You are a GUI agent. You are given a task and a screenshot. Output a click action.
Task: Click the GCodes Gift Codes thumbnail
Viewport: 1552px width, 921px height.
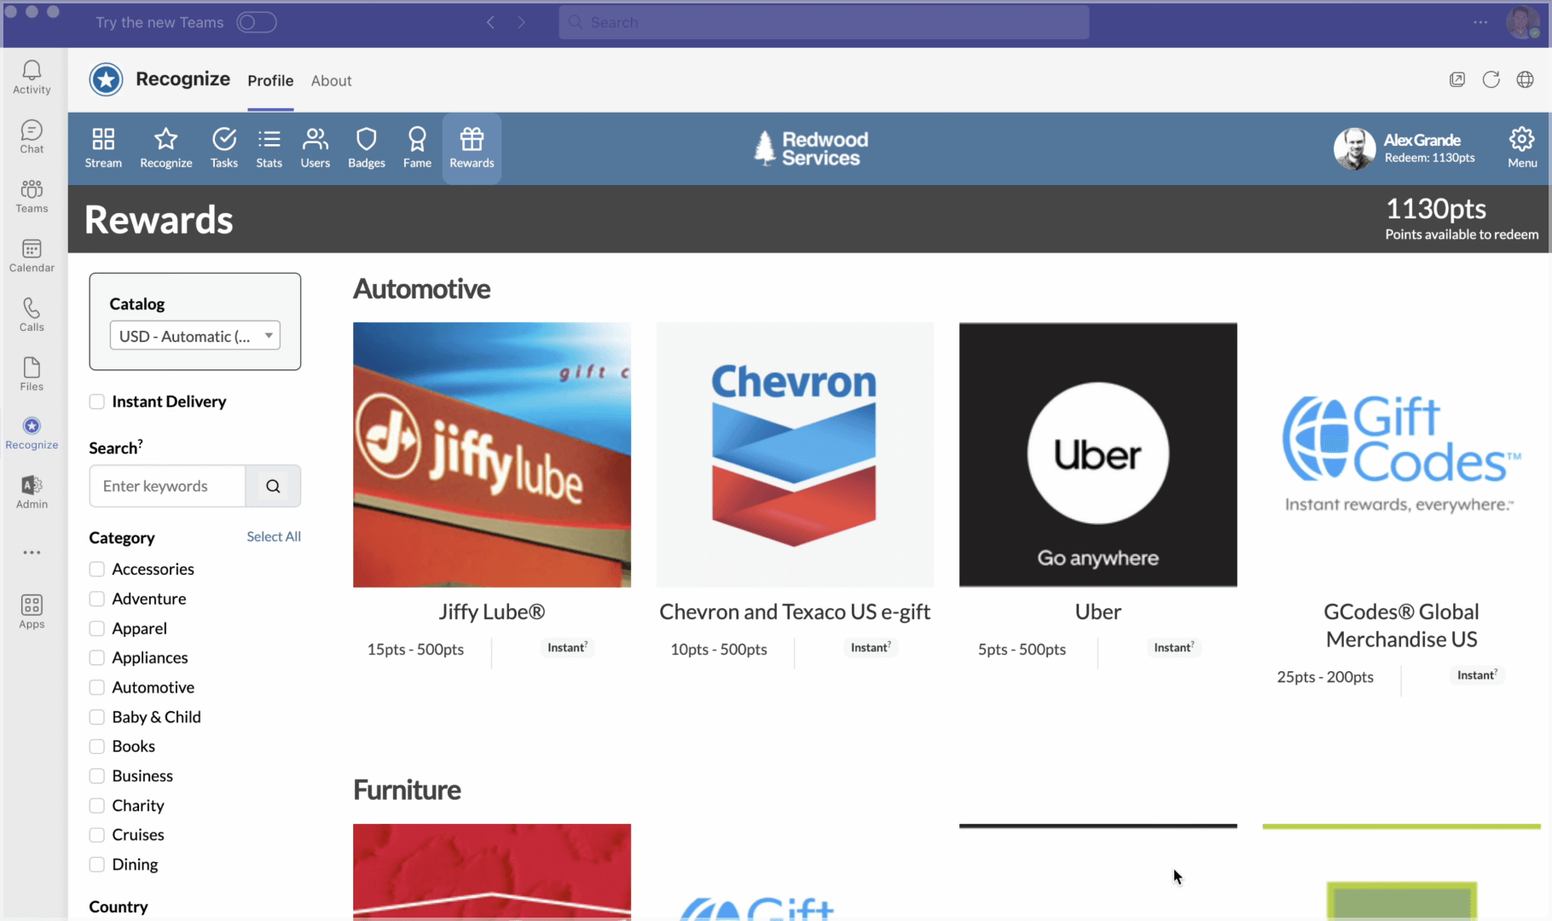1401,454
